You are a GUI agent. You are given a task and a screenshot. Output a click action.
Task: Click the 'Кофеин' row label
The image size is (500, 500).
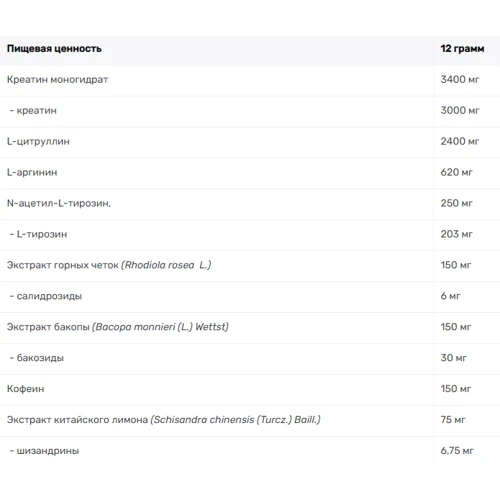tap(26, 389)
